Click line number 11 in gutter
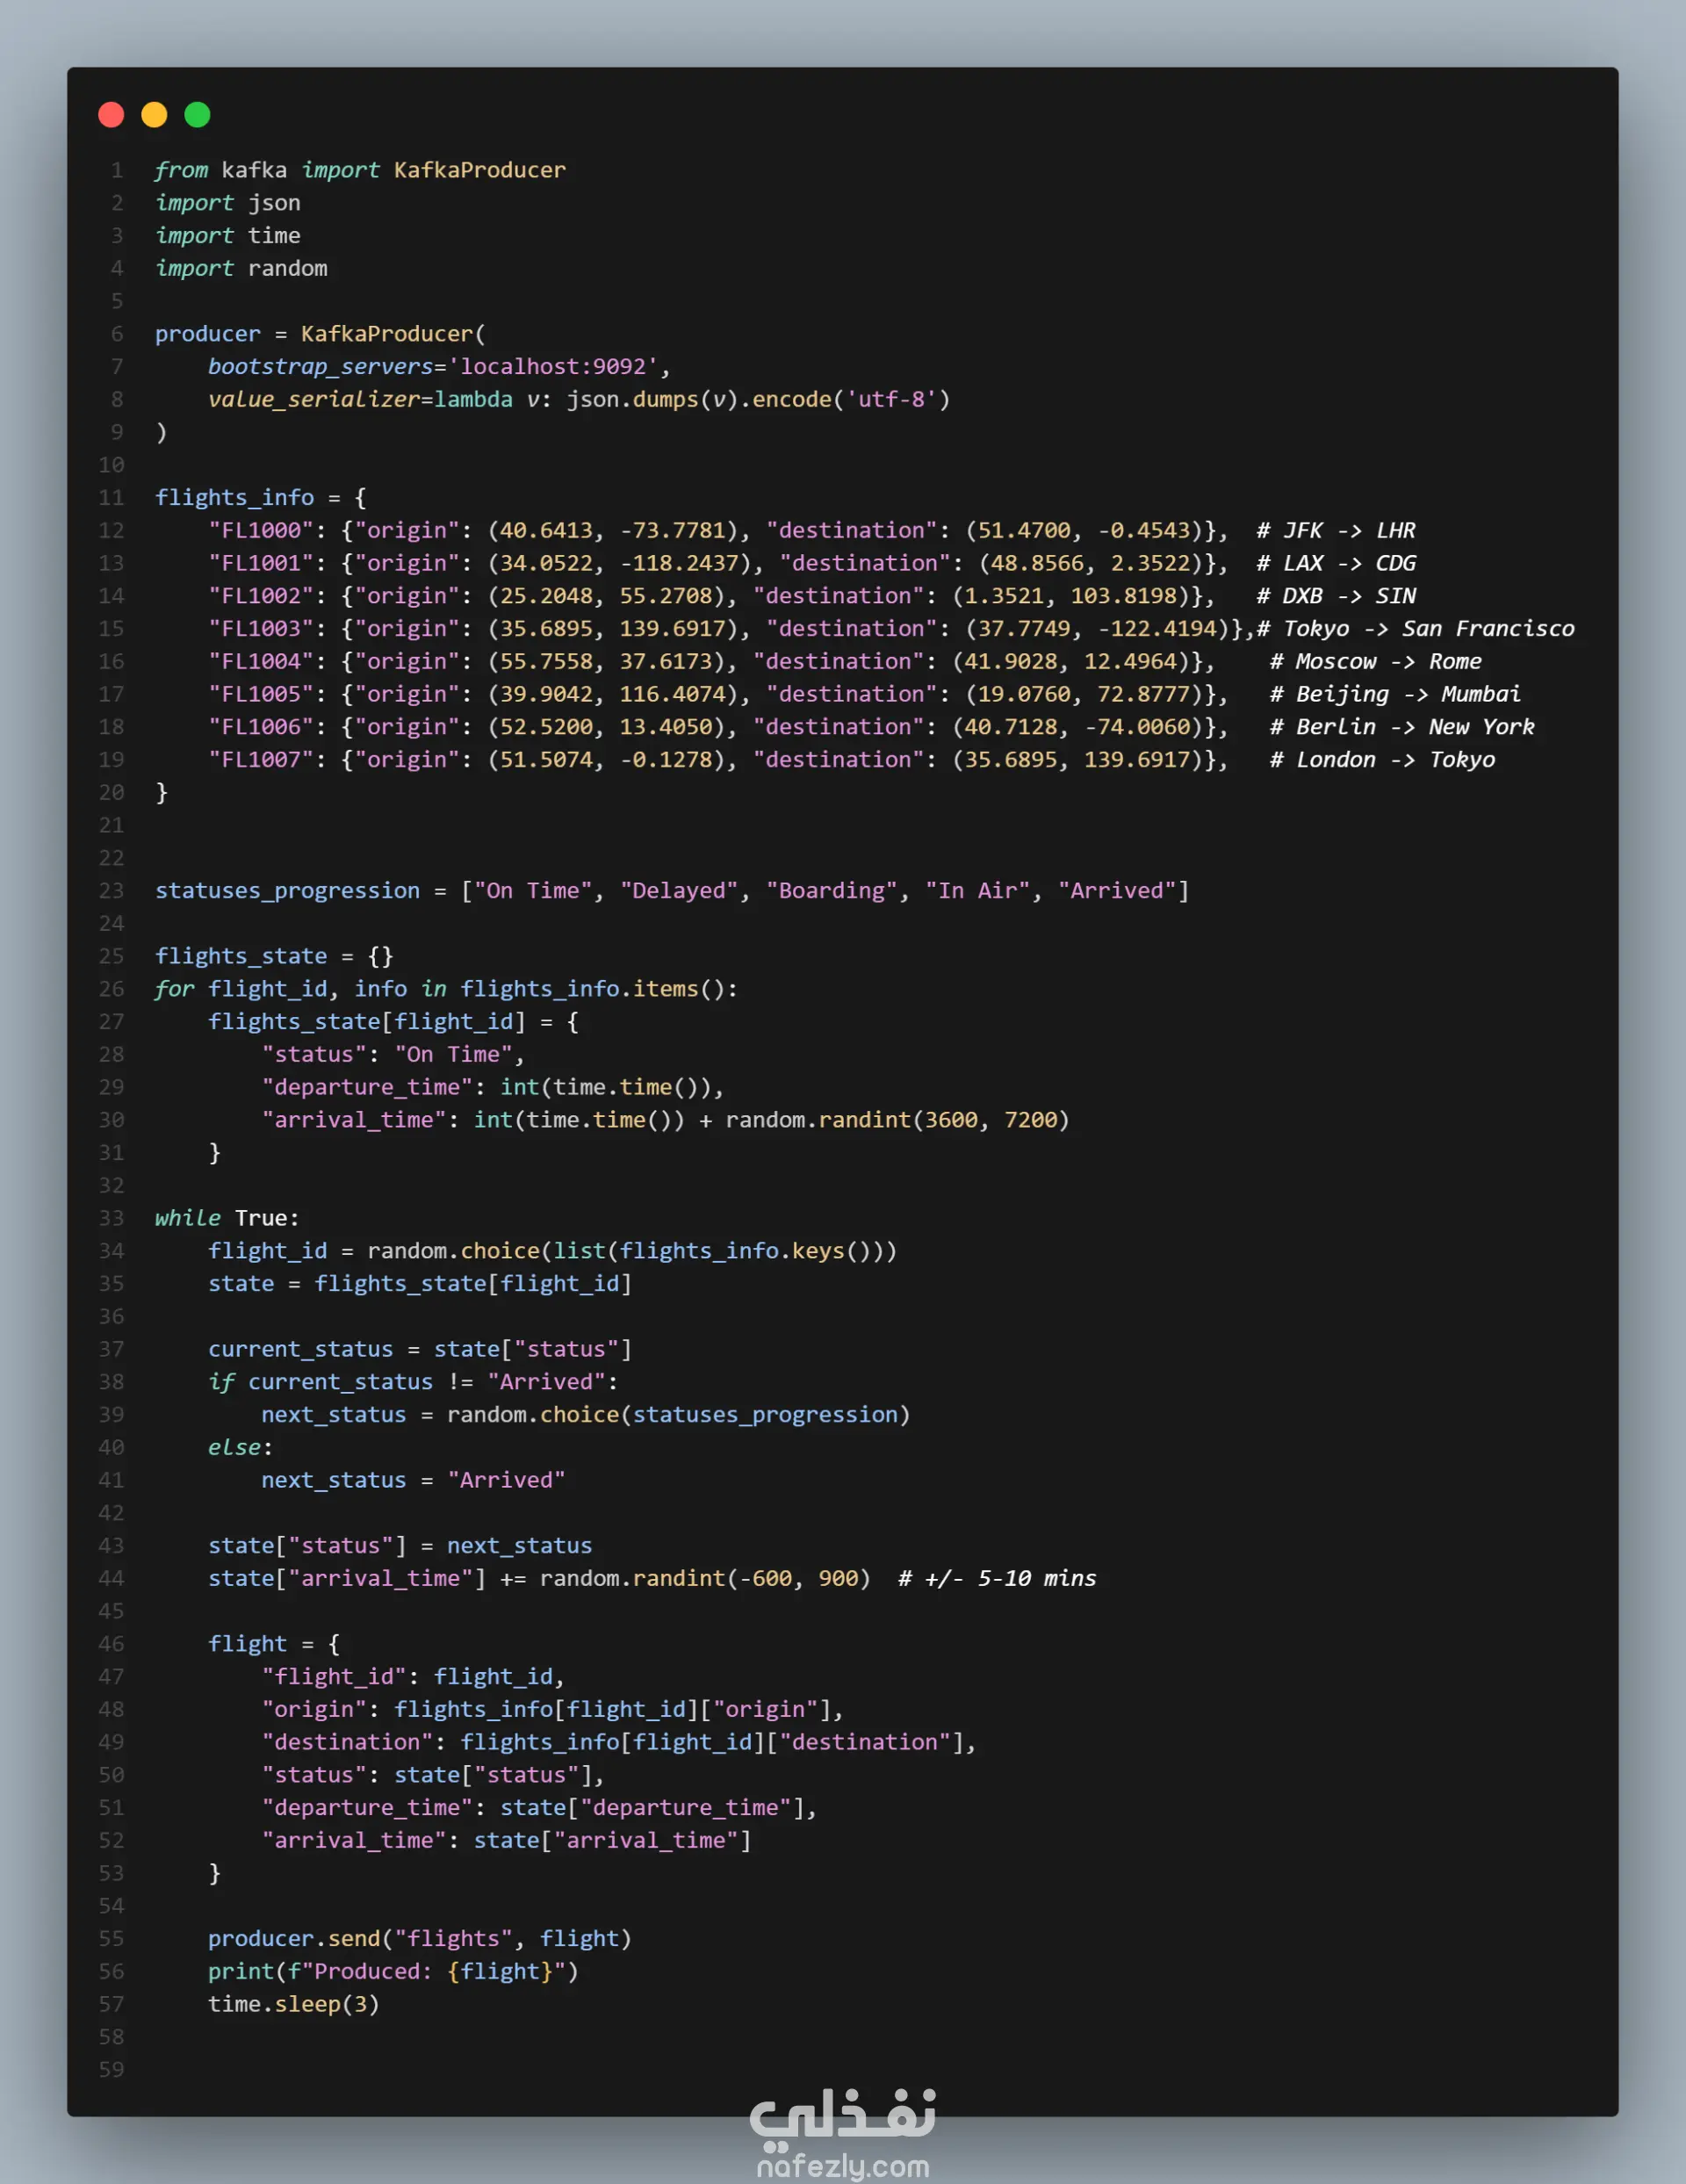Image resolution: width=1686 pixels, height=2184 pixels. click(111, 498)
